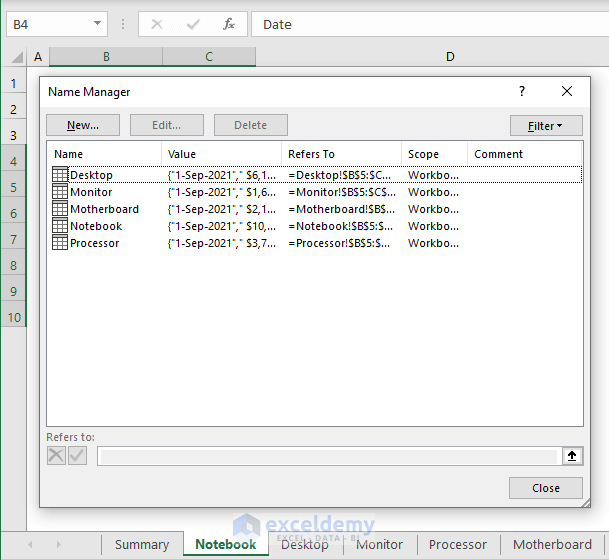609x560 pixels.
Task: Sort by the Comment column header
Action: tap(524, 154)
